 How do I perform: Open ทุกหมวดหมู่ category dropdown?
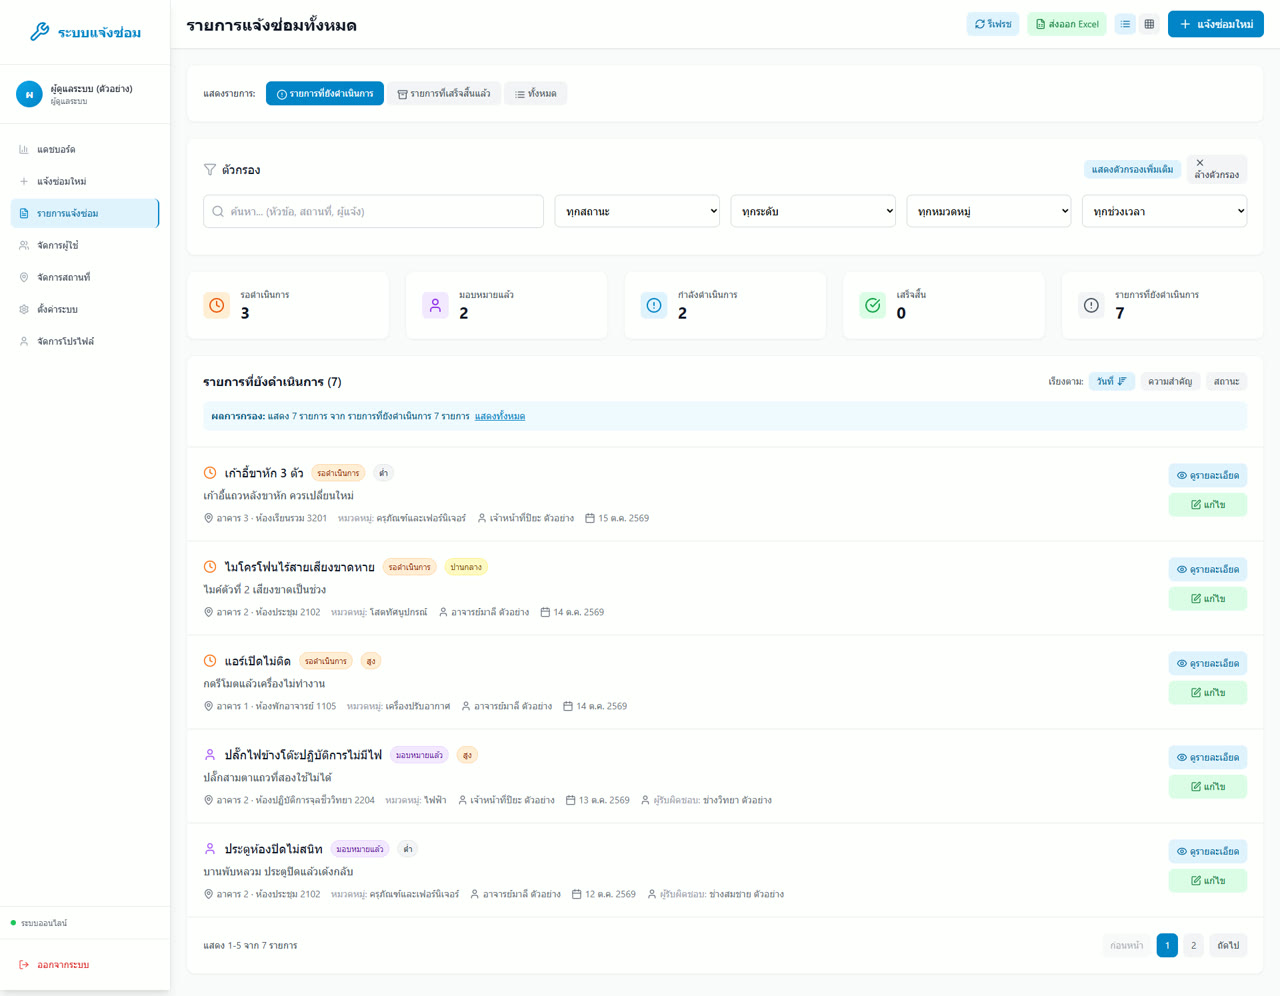989,211
